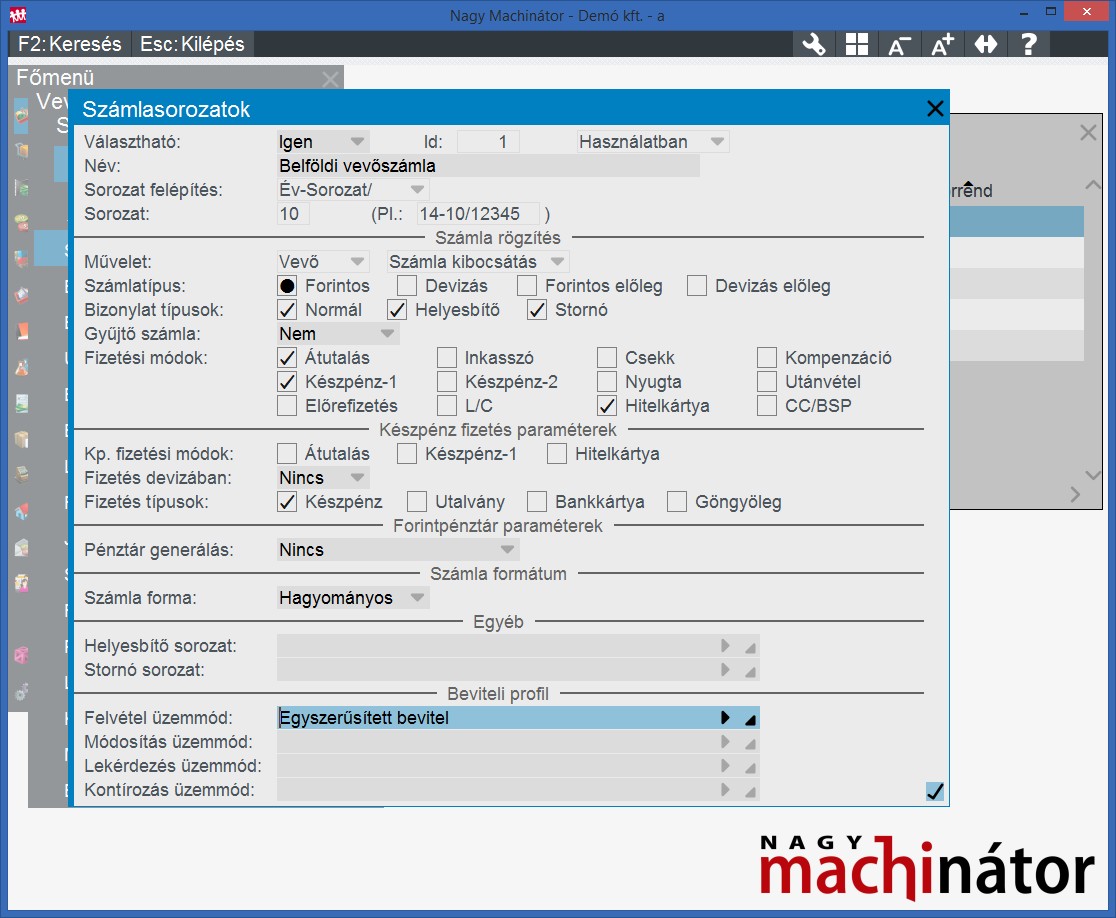Open the Gyűjtő számla dropdown

tap(337, 334)
